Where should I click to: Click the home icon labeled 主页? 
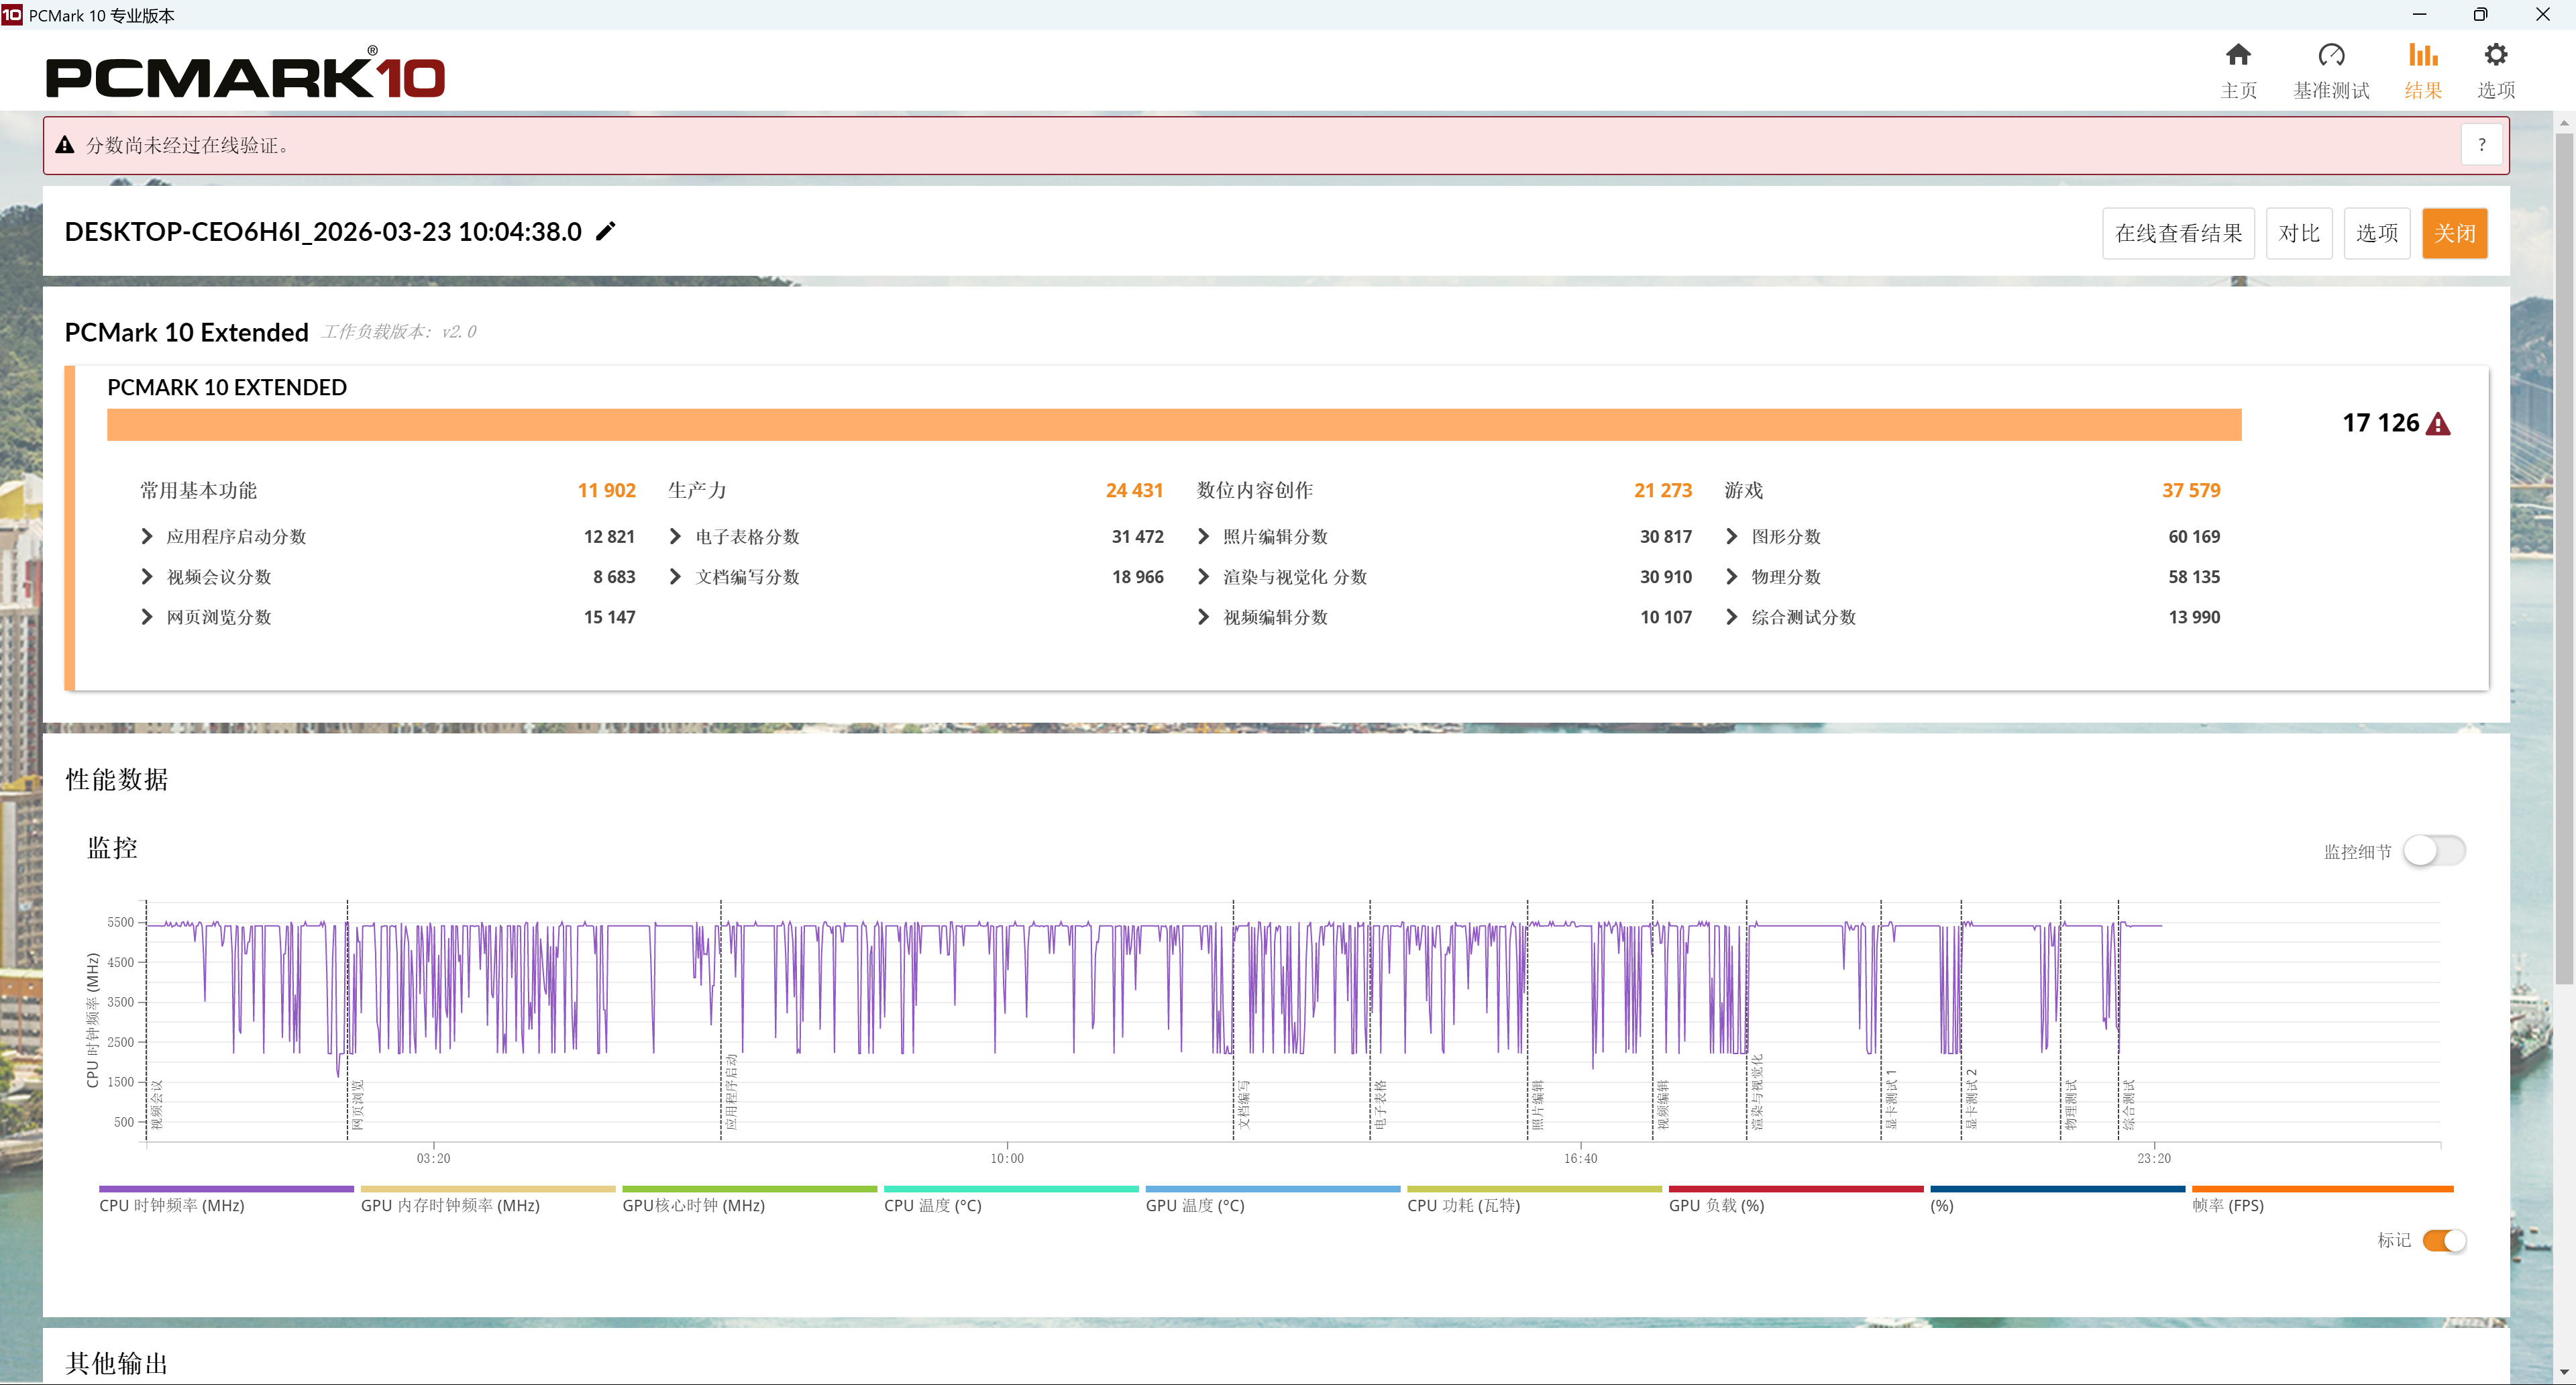[2238, 56]
